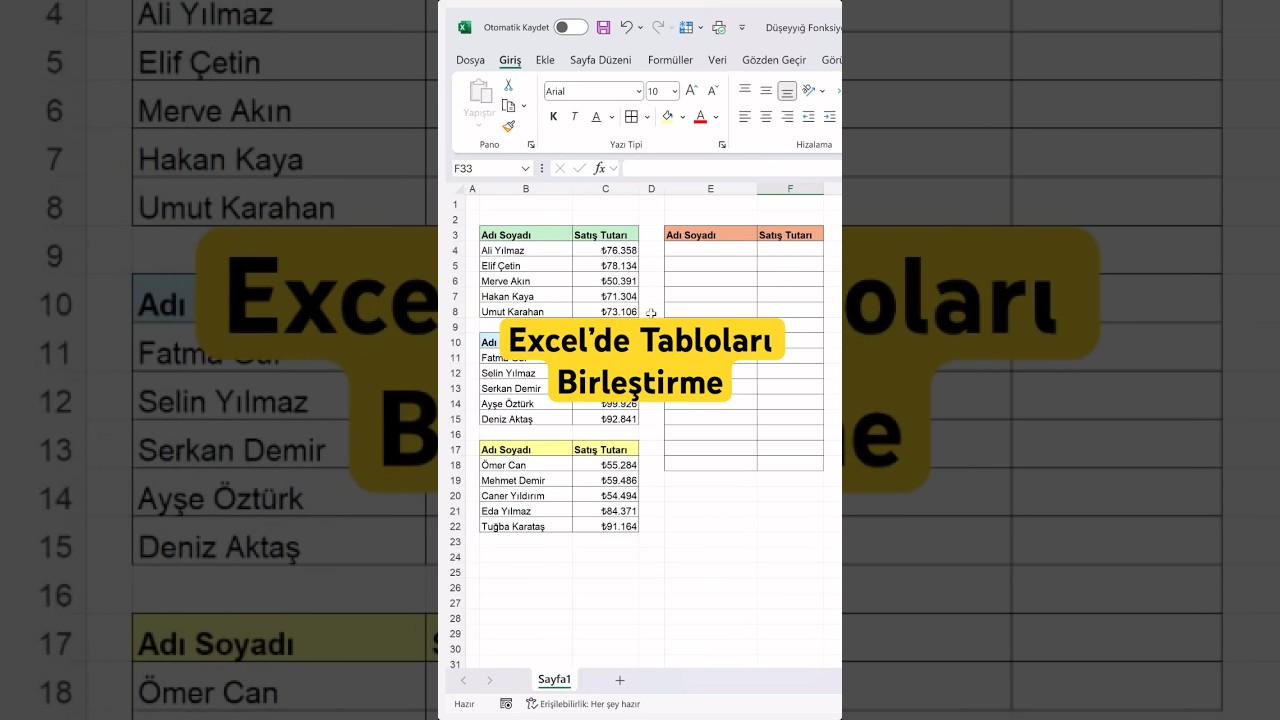Screen dimensions: 1280x720
Task: Select column E header
Action: click(x=711, y=189)
